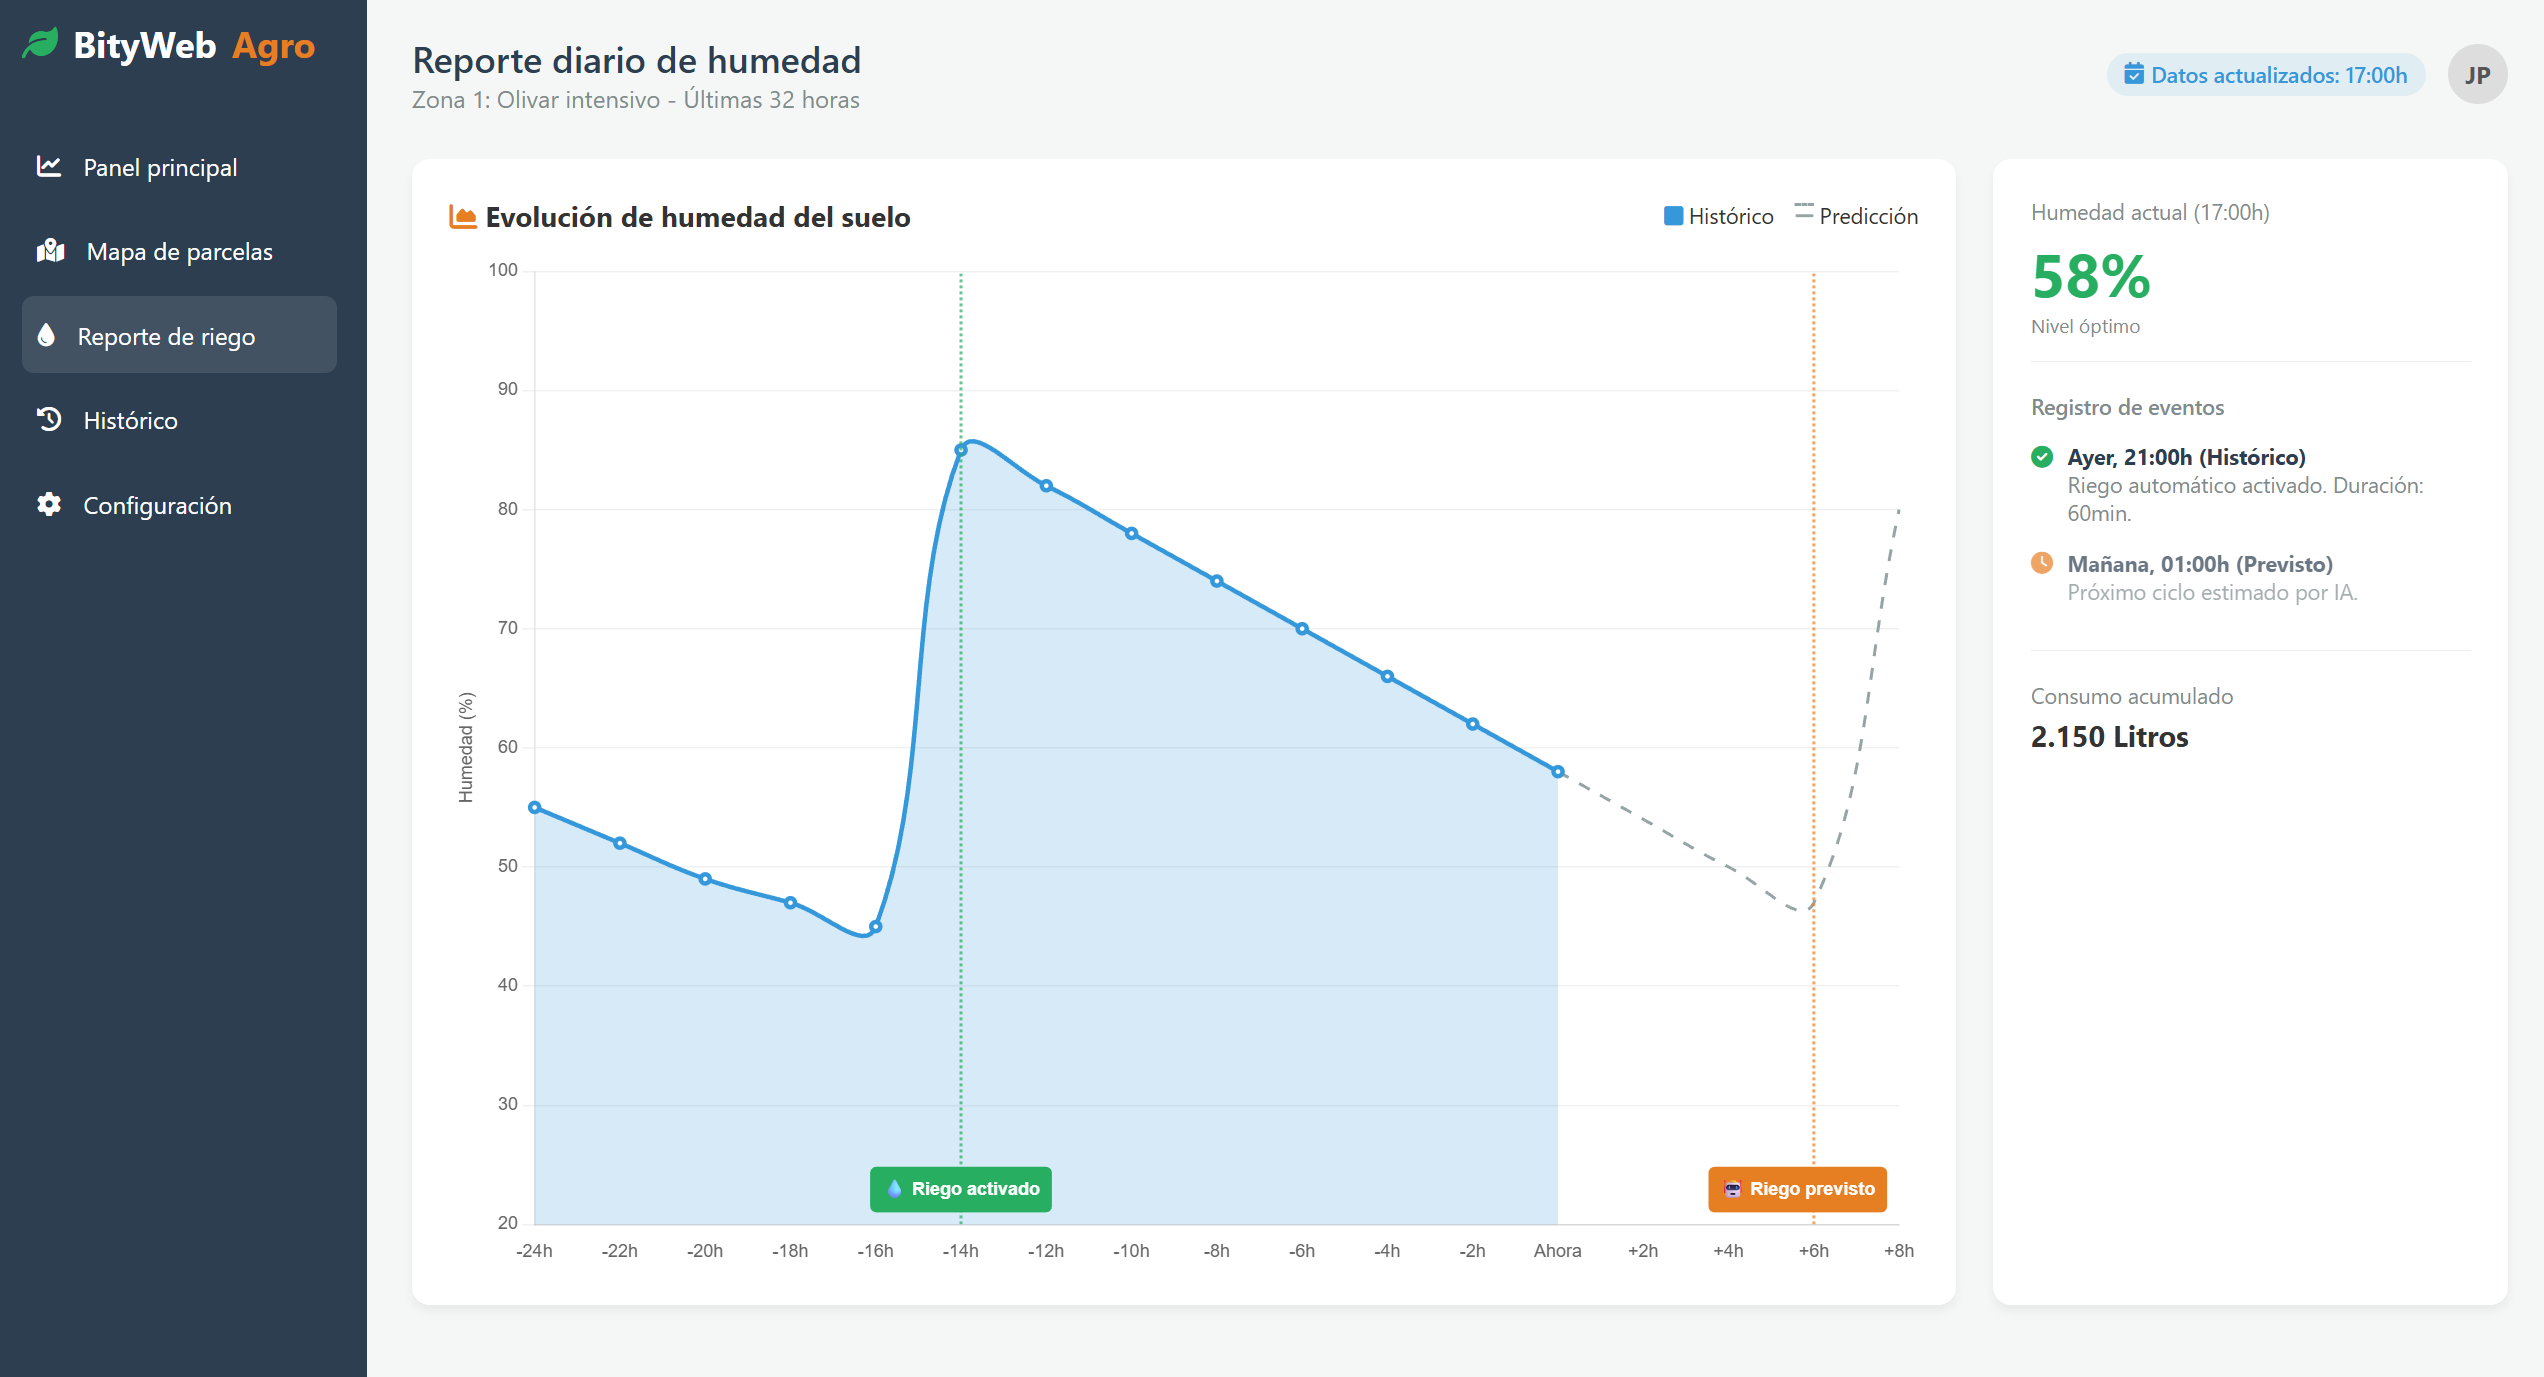Click the calendar icon in the Datos actualizados badge
The width and height of the screenshot is (2544, 1377).
tap(2135, 74)
